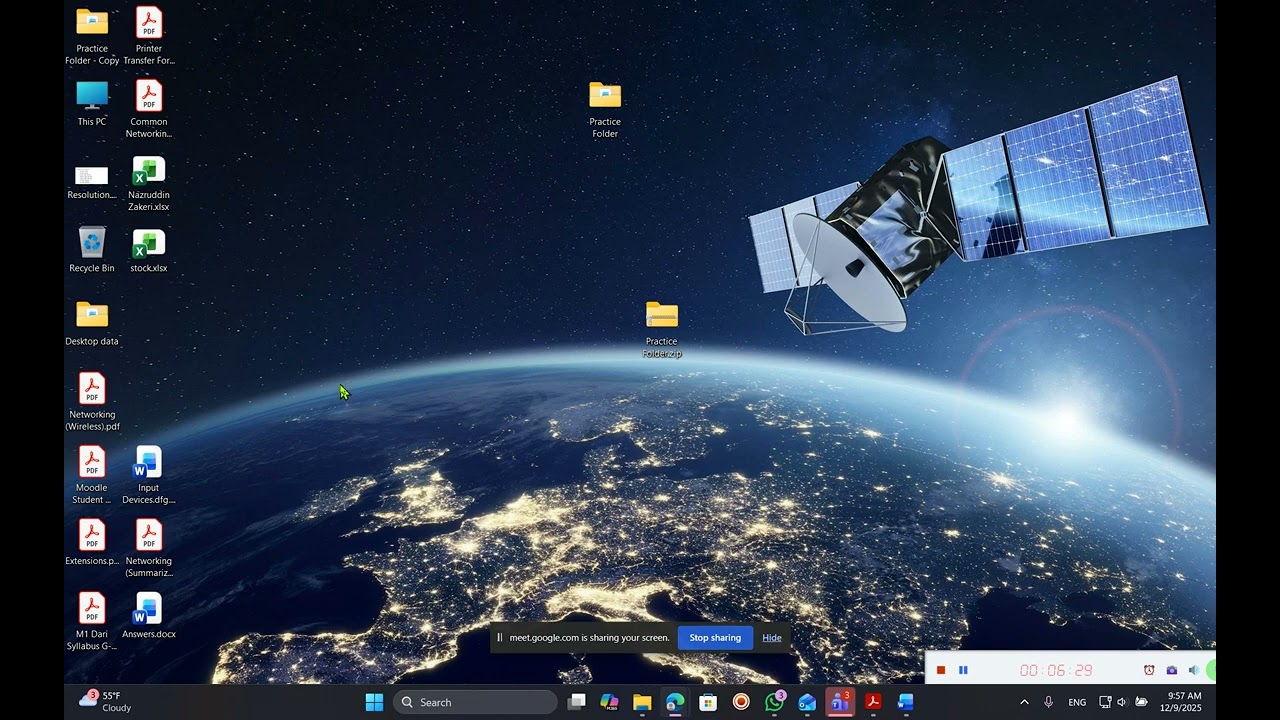This screenshot has width=1280, height=720.
Task: Select the Resolution file icon on desktop
Action: (92, 182)
